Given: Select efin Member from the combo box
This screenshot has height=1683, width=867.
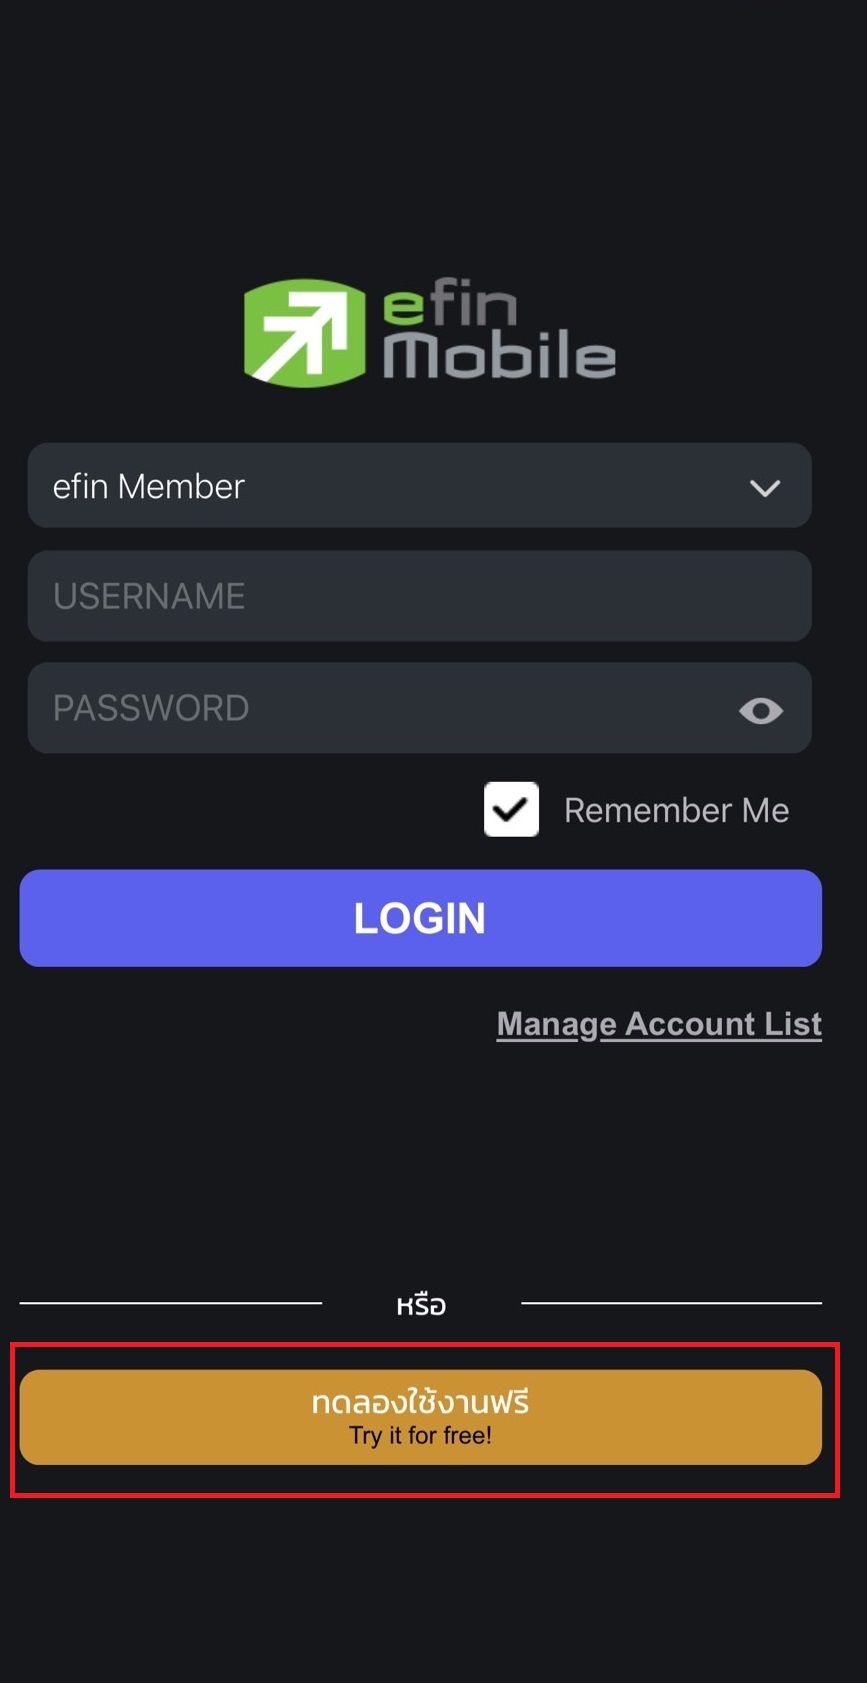Looking at the screenshot, I should [x=420, y=486].
